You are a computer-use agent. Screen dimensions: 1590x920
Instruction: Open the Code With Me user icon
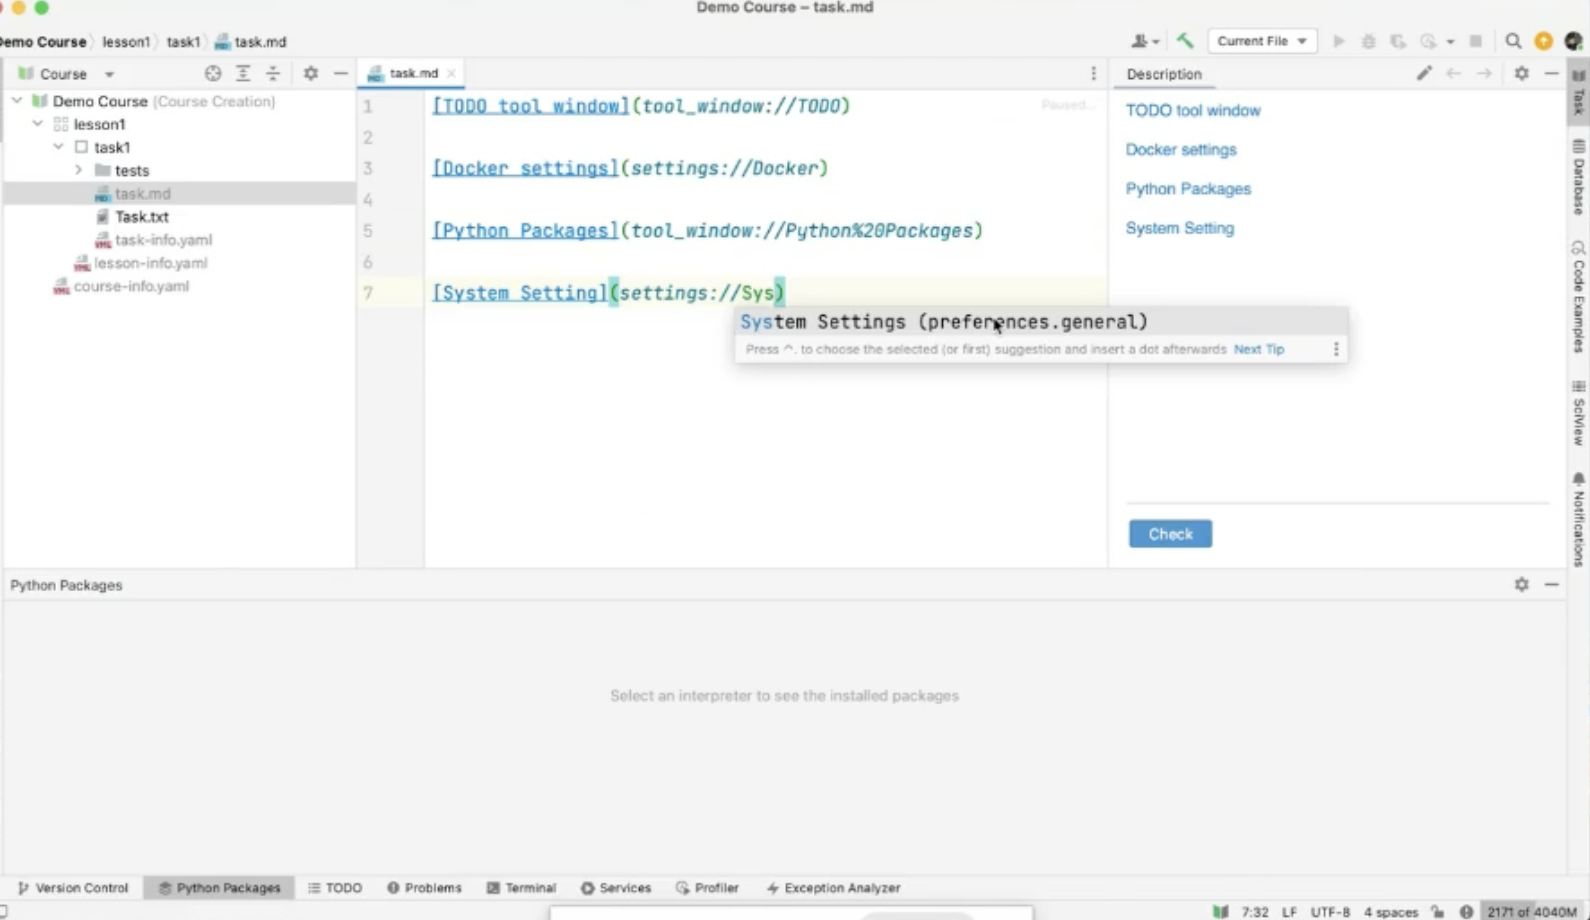tap(1139, 41)
